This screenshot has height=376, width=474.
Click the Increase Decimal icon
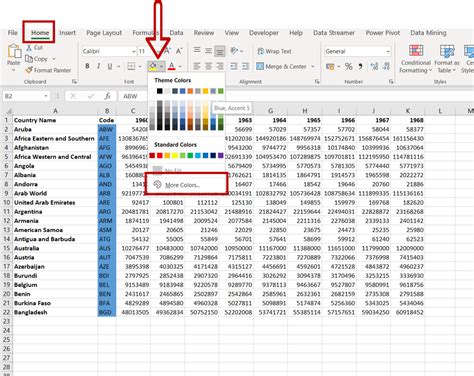[374, 66]
